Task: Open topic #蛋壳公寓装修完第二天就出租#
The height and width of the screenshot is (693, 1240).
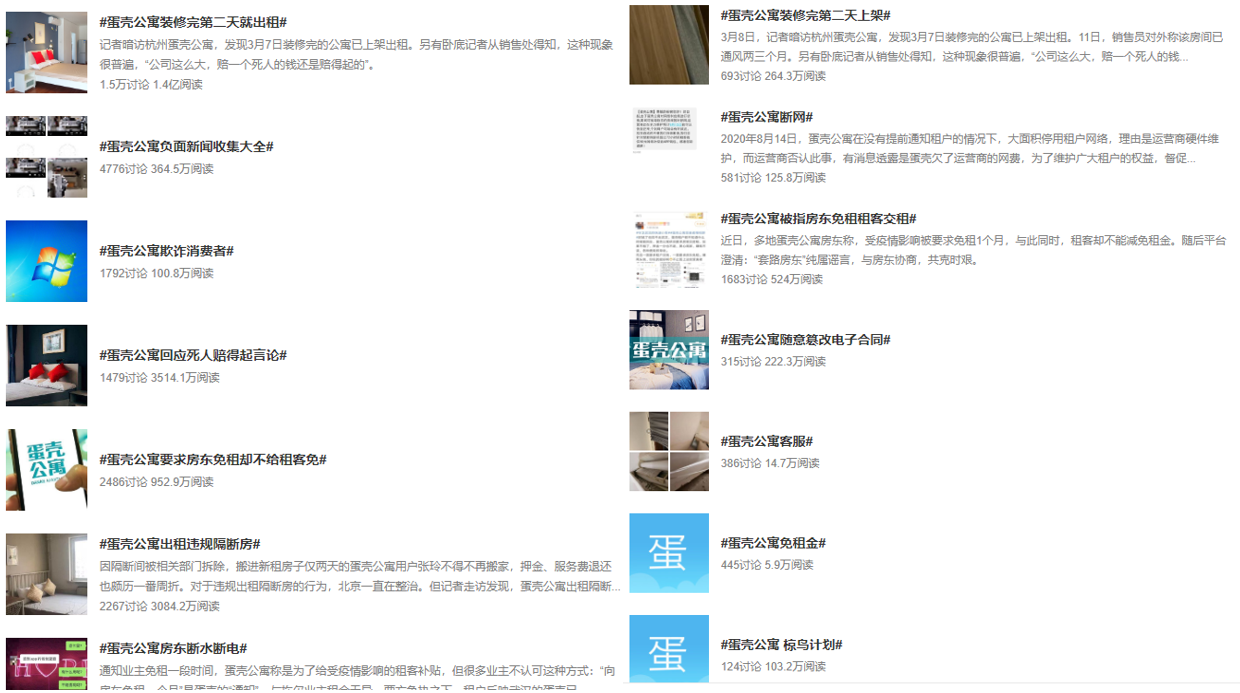Action: tap(193, 22)
